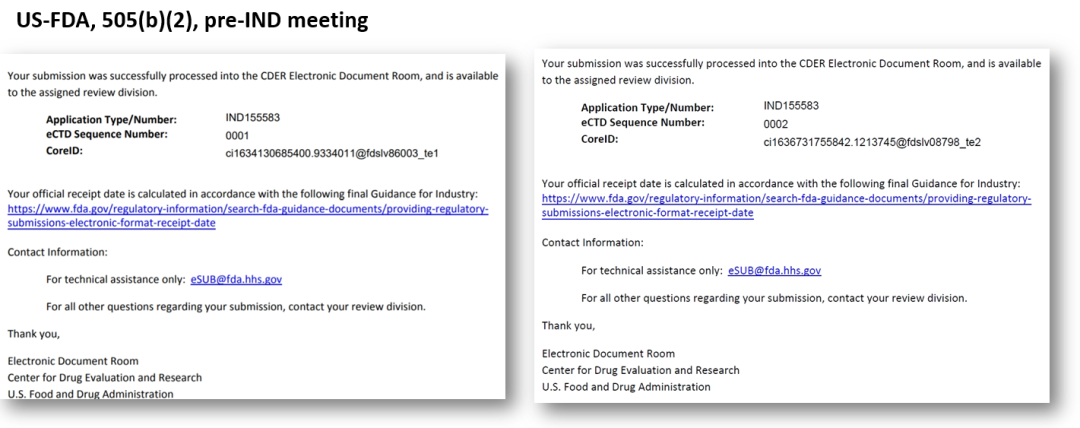The width and height of the screenshot is (1080, 428).
Task: Click 'Application Type/Number:' label in left document
Action: 112,119
